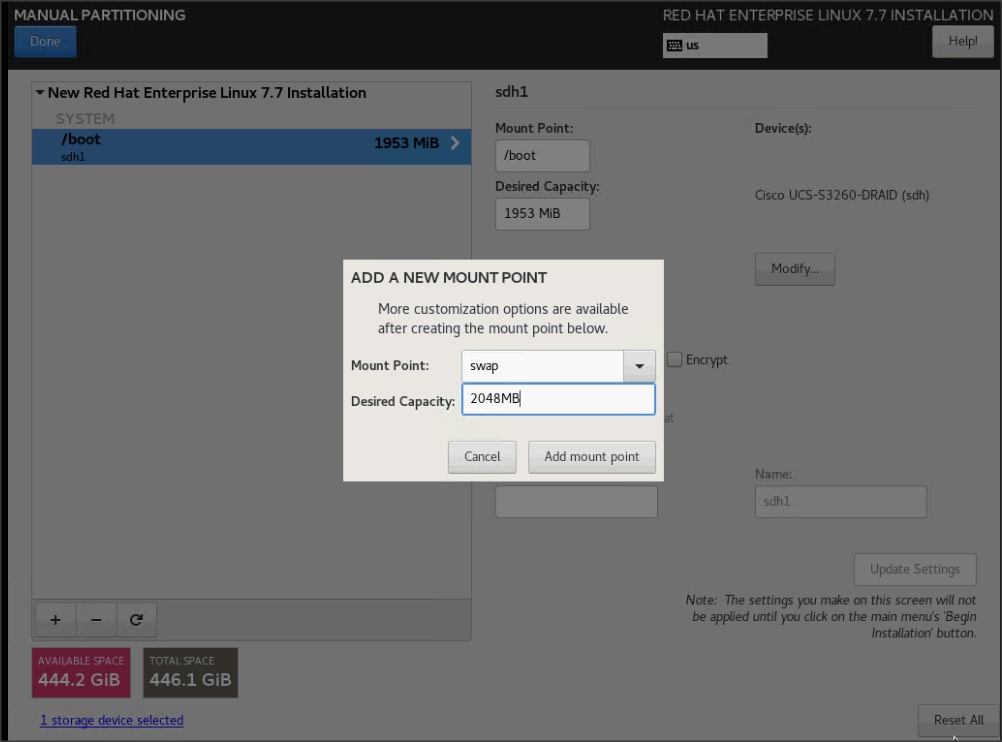Click the reload storage configuration icon
This screenshot has width=1002, height=742.
point(136,619)
